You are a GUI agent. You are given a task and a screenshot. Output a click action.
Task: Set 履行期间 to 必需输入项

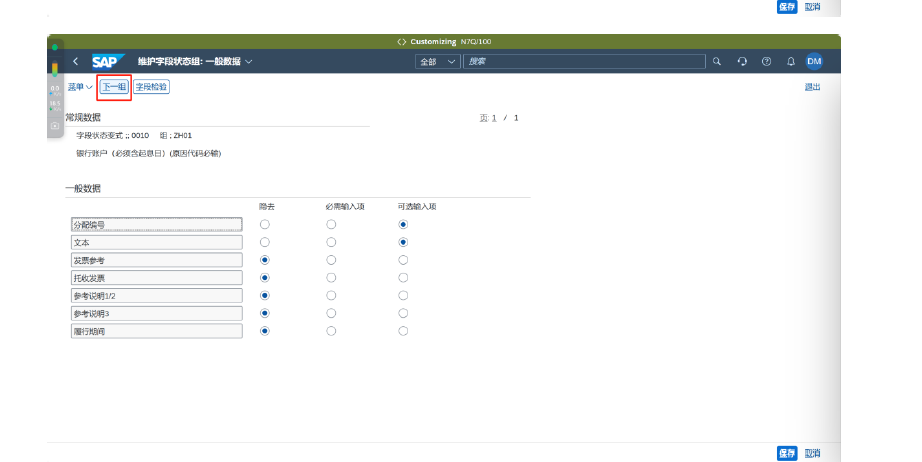(331, 331)
